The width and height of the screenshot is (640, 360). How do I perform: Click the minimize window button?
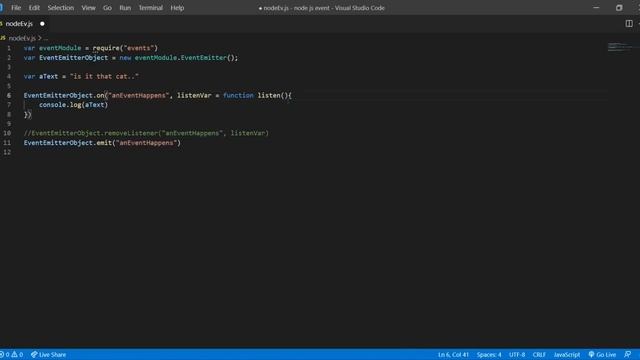596,8
